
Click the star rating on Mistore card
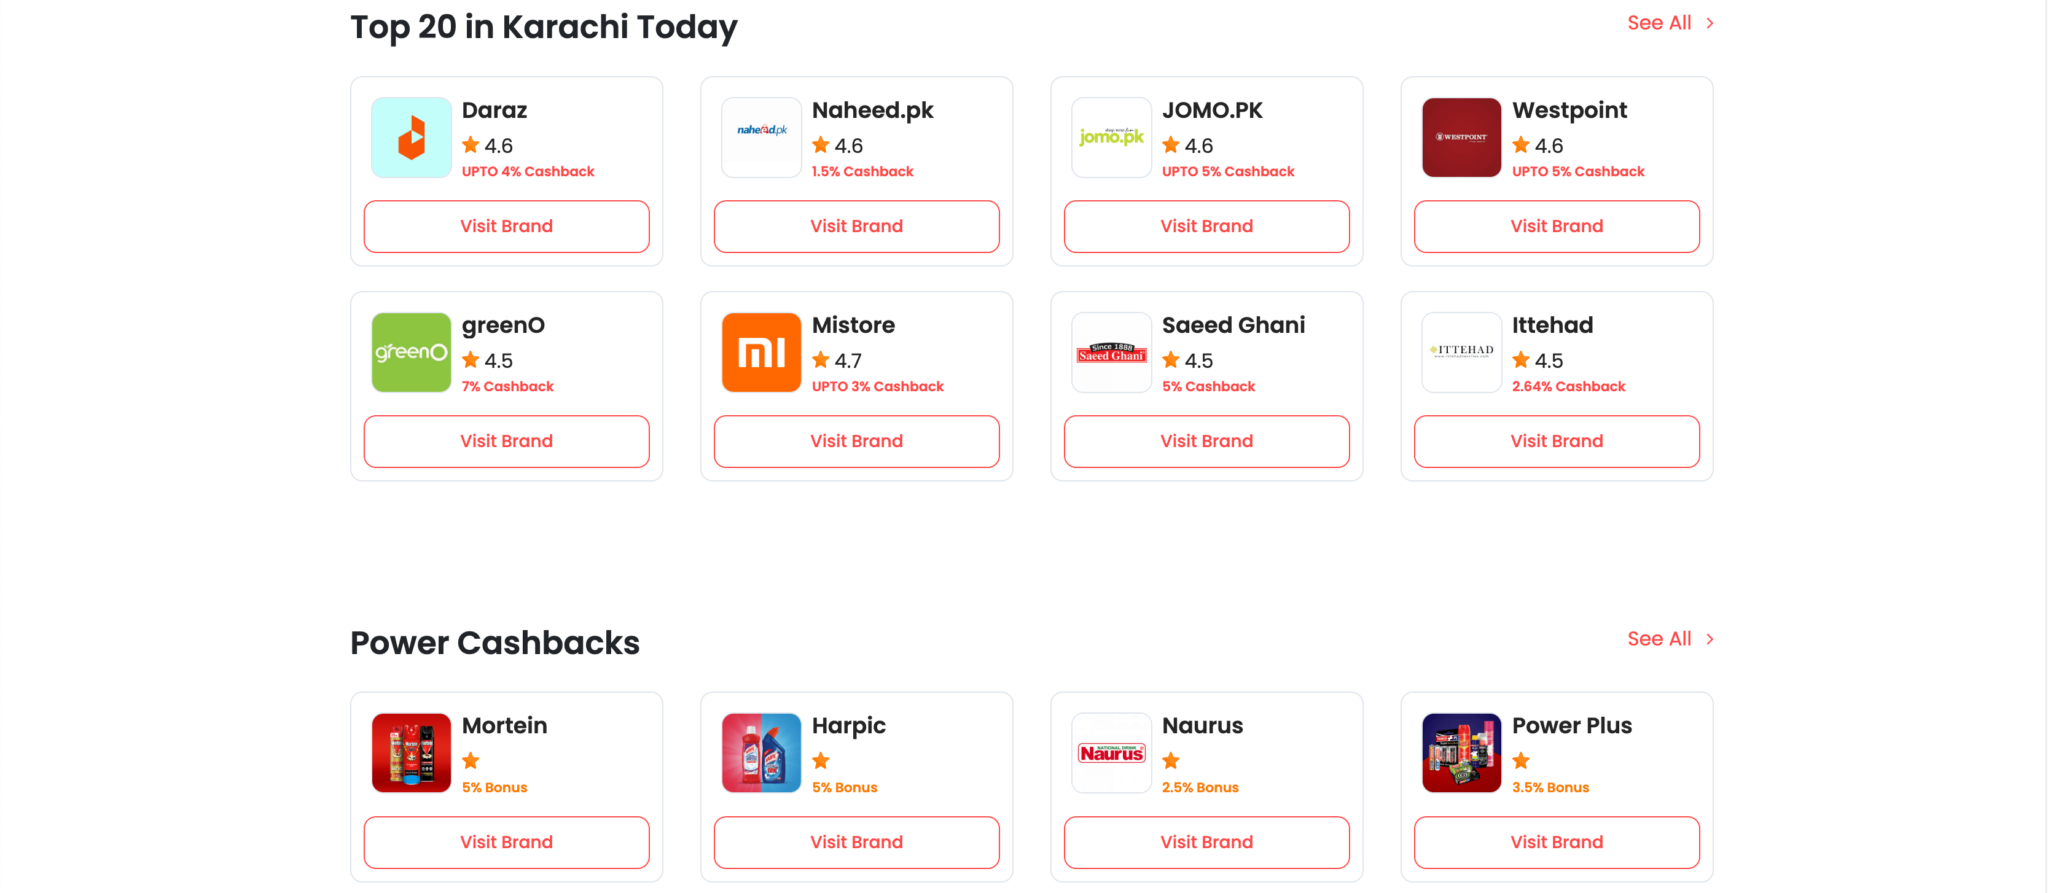821,360
